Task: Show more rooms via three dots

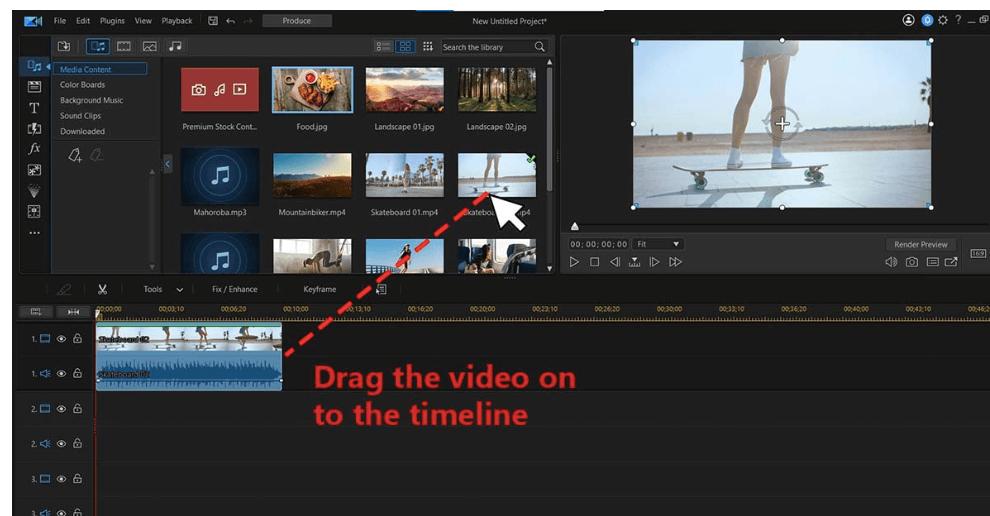Action: [x=34, y=233]
